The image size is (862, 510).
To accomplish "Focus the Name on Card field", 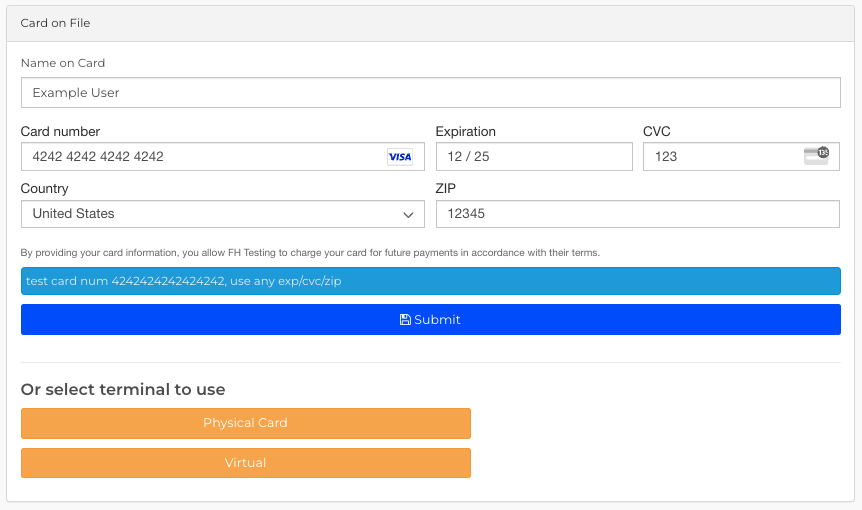I will tap(430, 92).
